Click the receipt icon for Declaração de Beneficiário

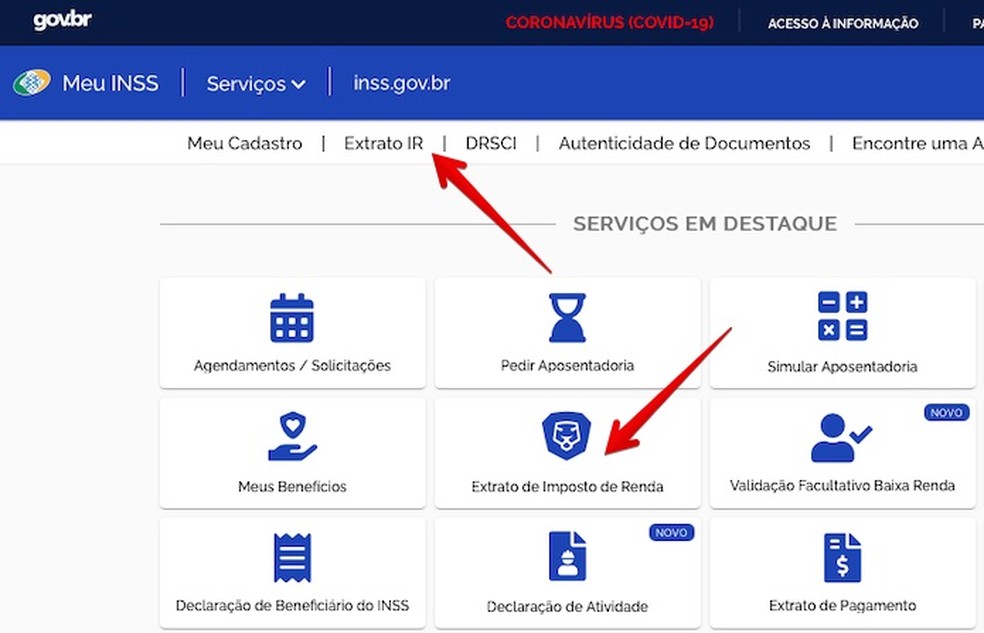[292, 558]
